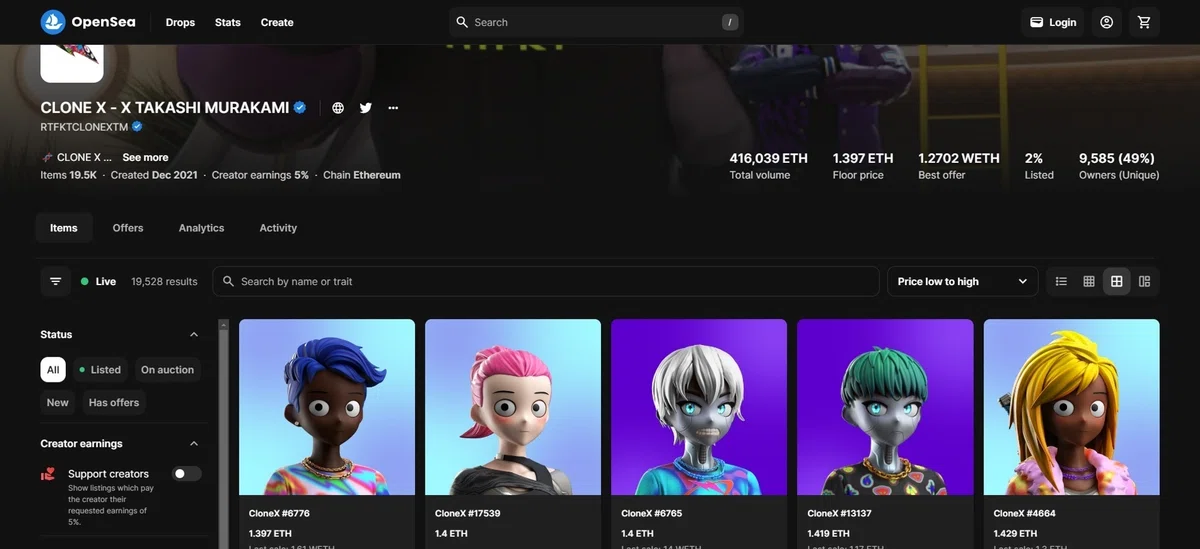Open the account profile icon
The height and width of the screenshot is (549, 1200).
click(1107, 22)
